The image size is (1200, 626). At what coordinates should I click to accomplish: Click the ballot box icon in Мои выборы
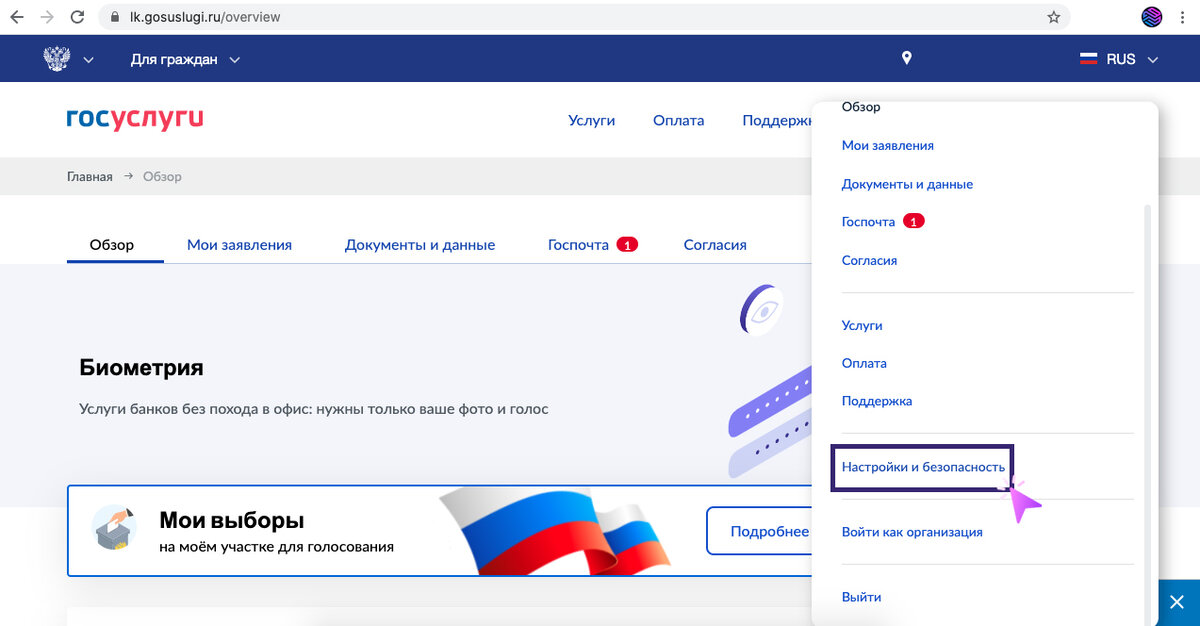(x=116, y=528)
